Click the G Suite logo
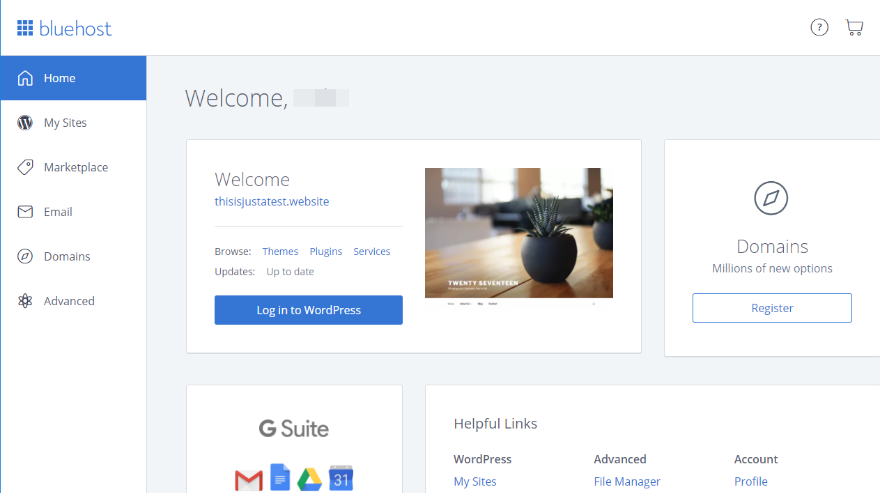 pos(294,428)
